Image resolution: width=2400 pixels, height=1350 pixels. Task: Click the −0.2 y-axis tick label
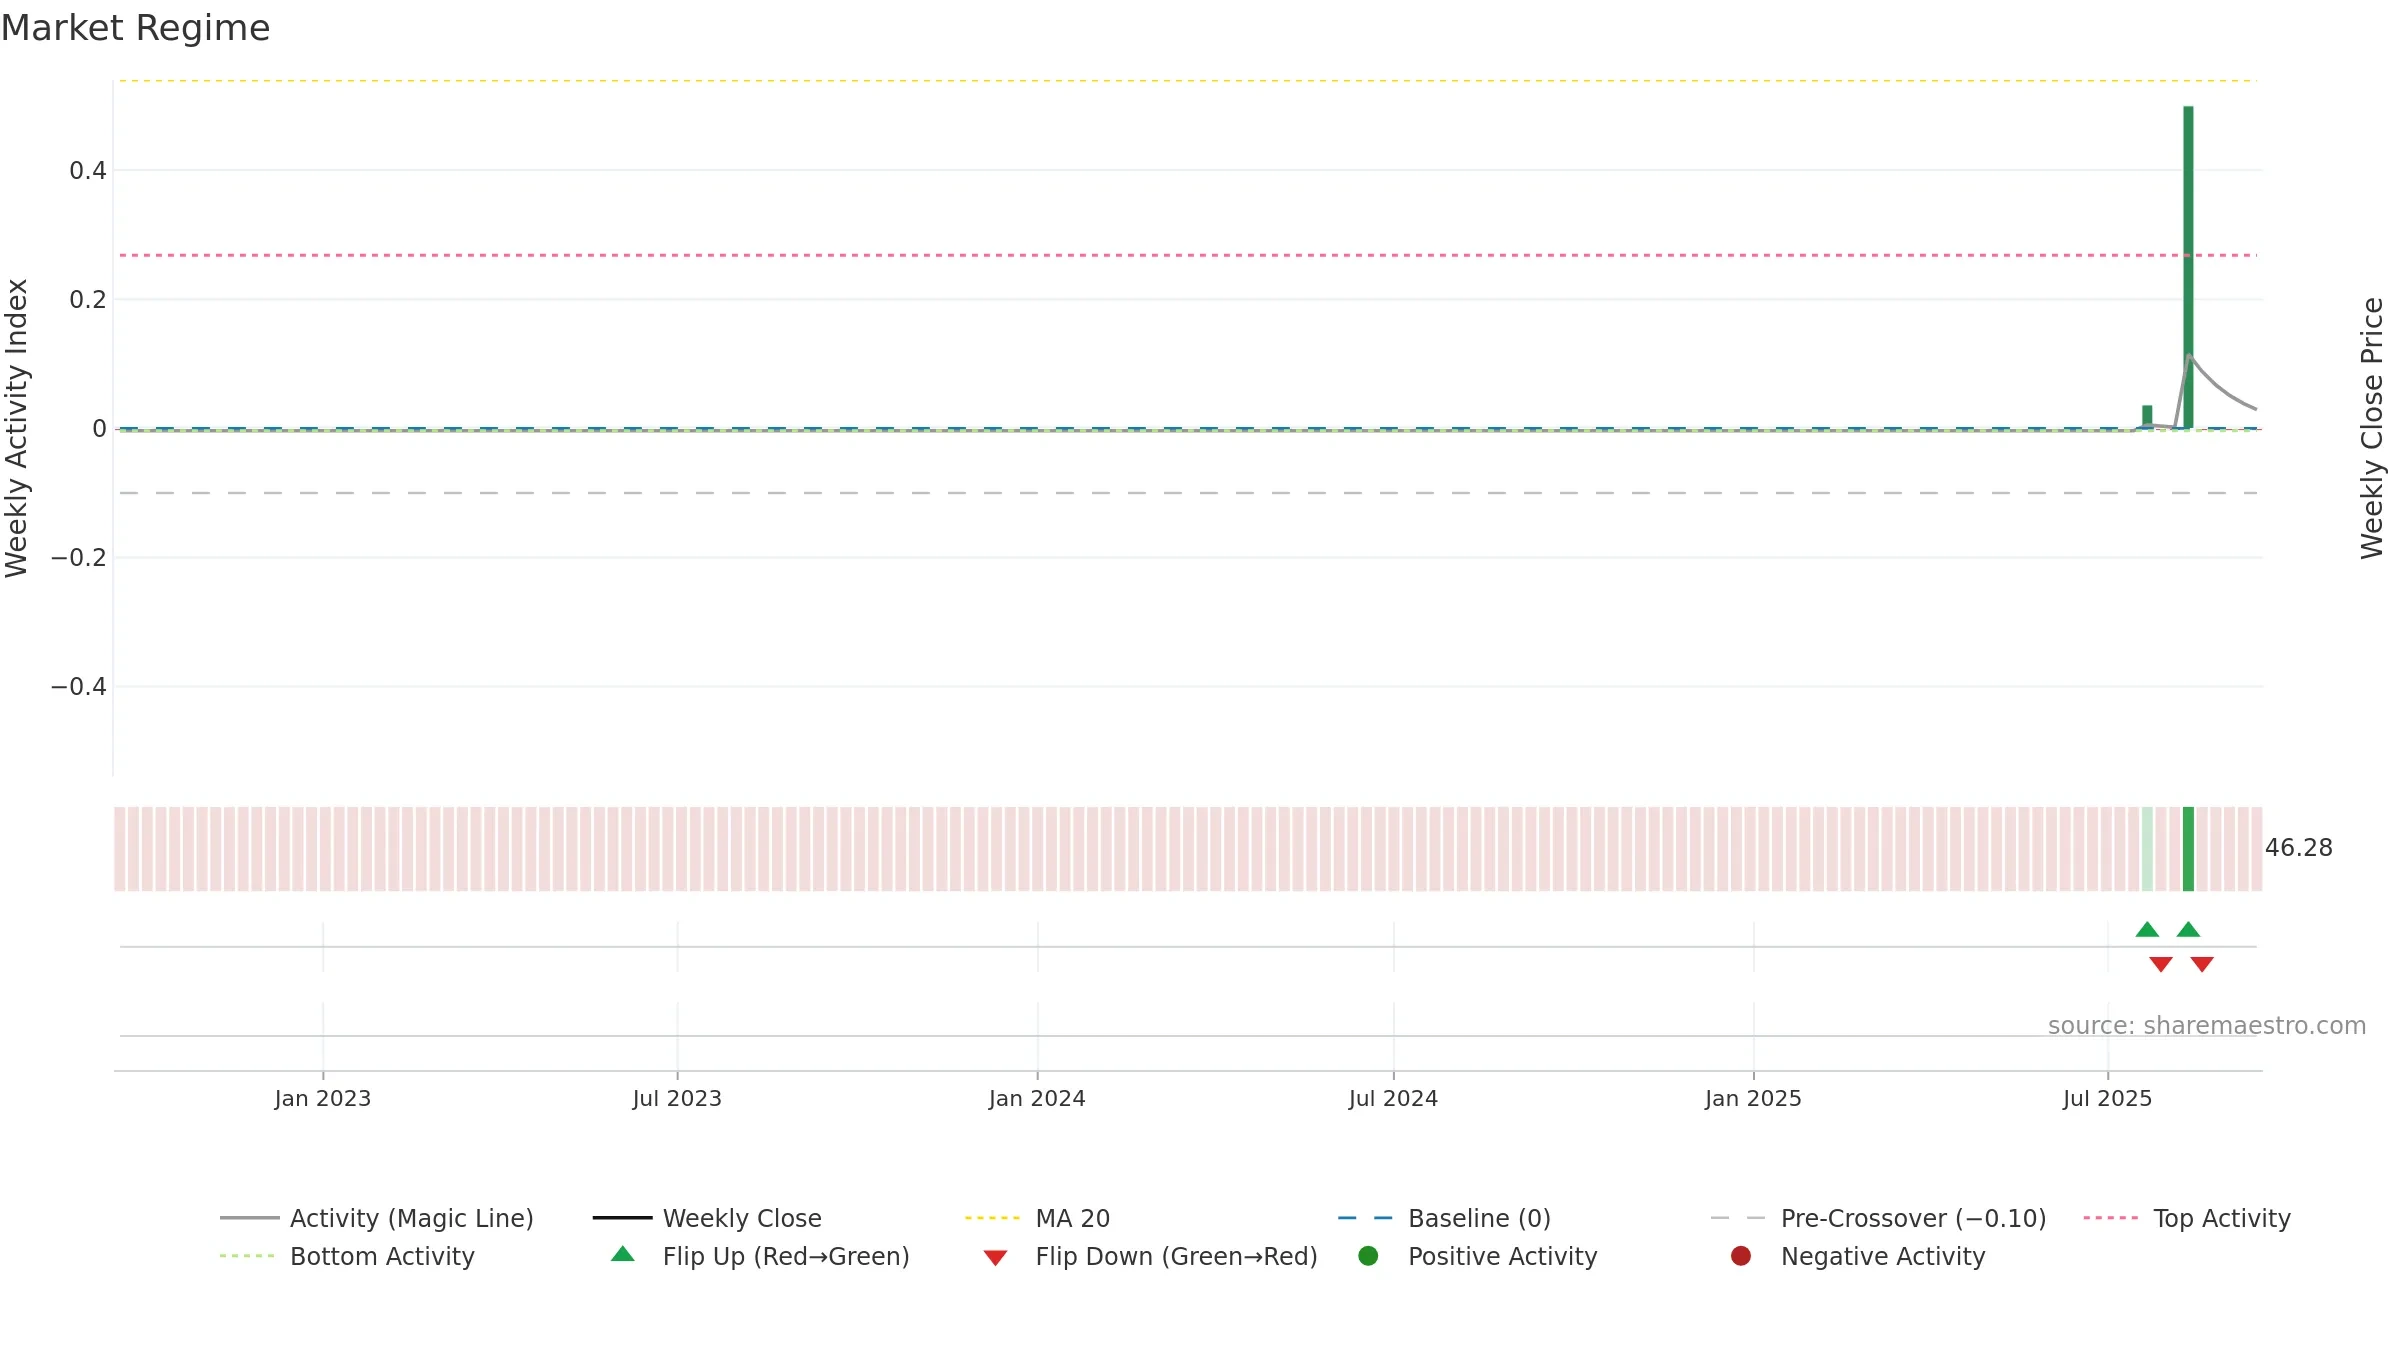[78, 558]
